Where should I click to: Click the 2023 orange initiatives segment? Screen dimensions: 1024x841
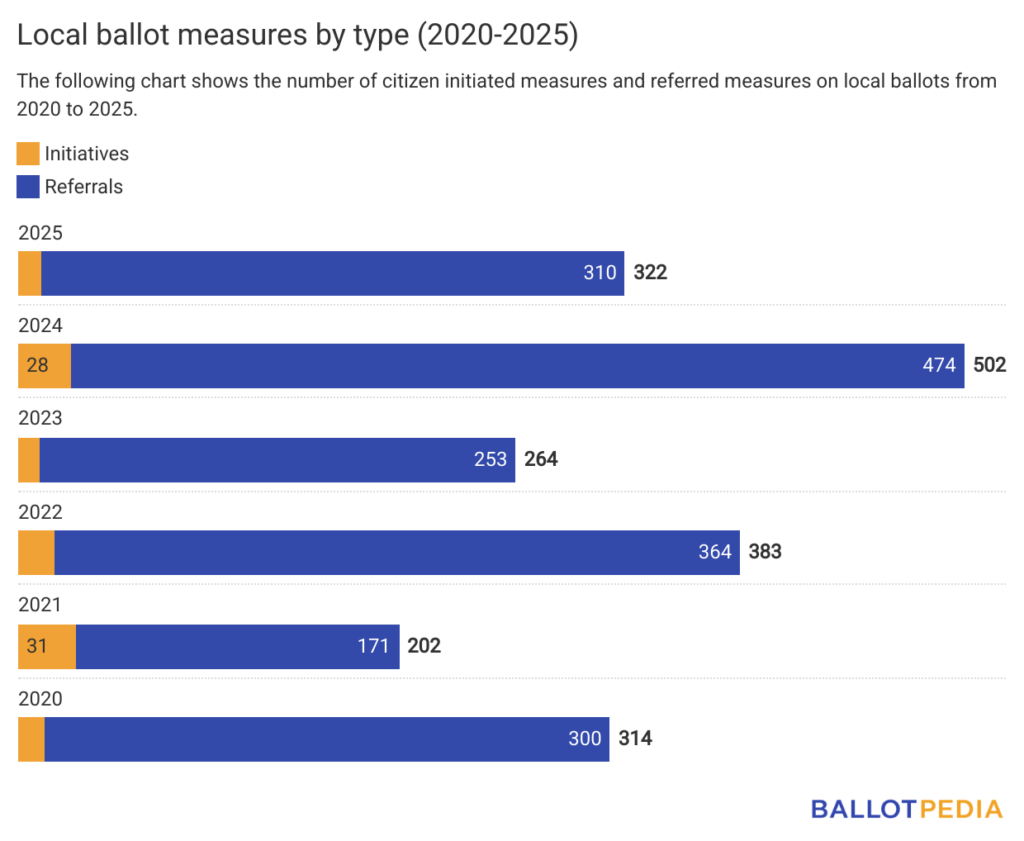click(x=29, y=460)
